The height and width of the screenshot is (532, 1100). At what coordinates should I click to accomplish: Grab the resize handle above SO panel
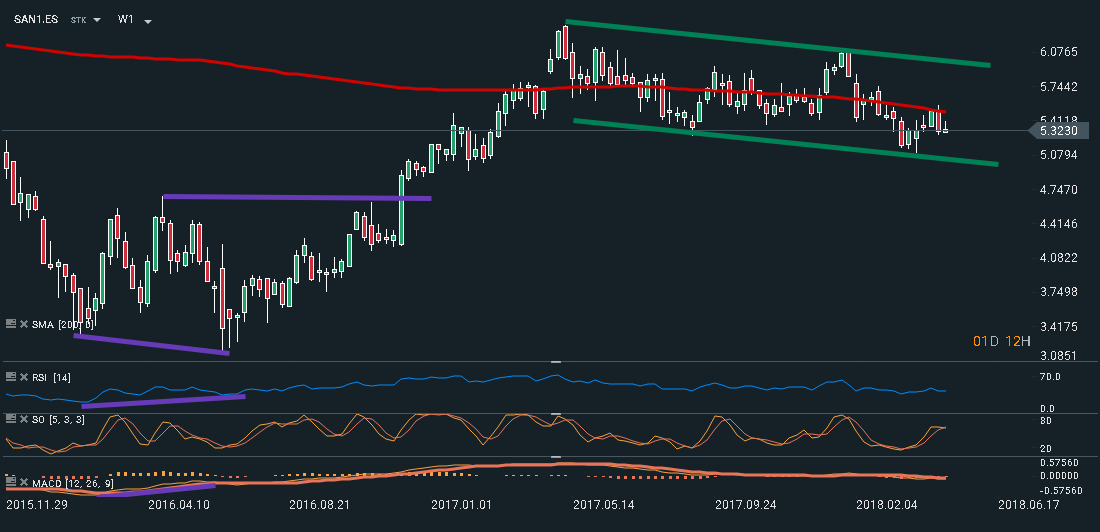click(556, 413)
